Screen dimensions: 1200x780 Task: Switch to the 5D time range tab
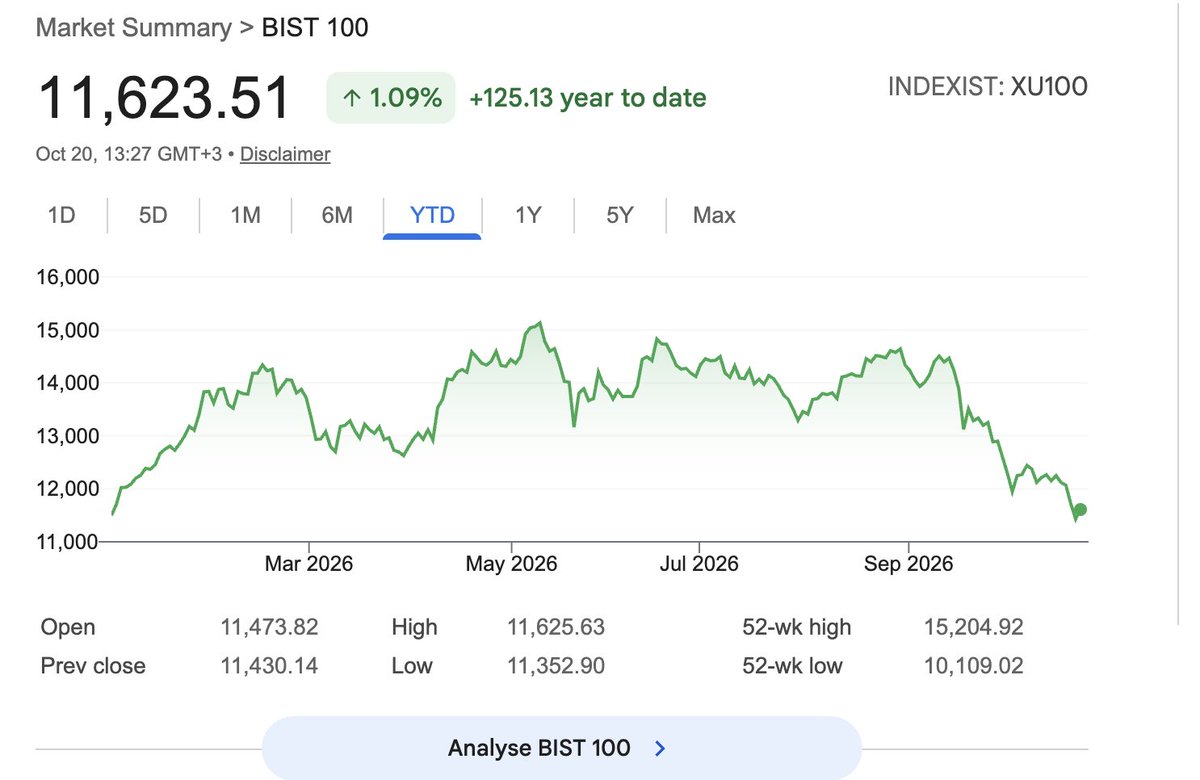(x=153, y=215)
